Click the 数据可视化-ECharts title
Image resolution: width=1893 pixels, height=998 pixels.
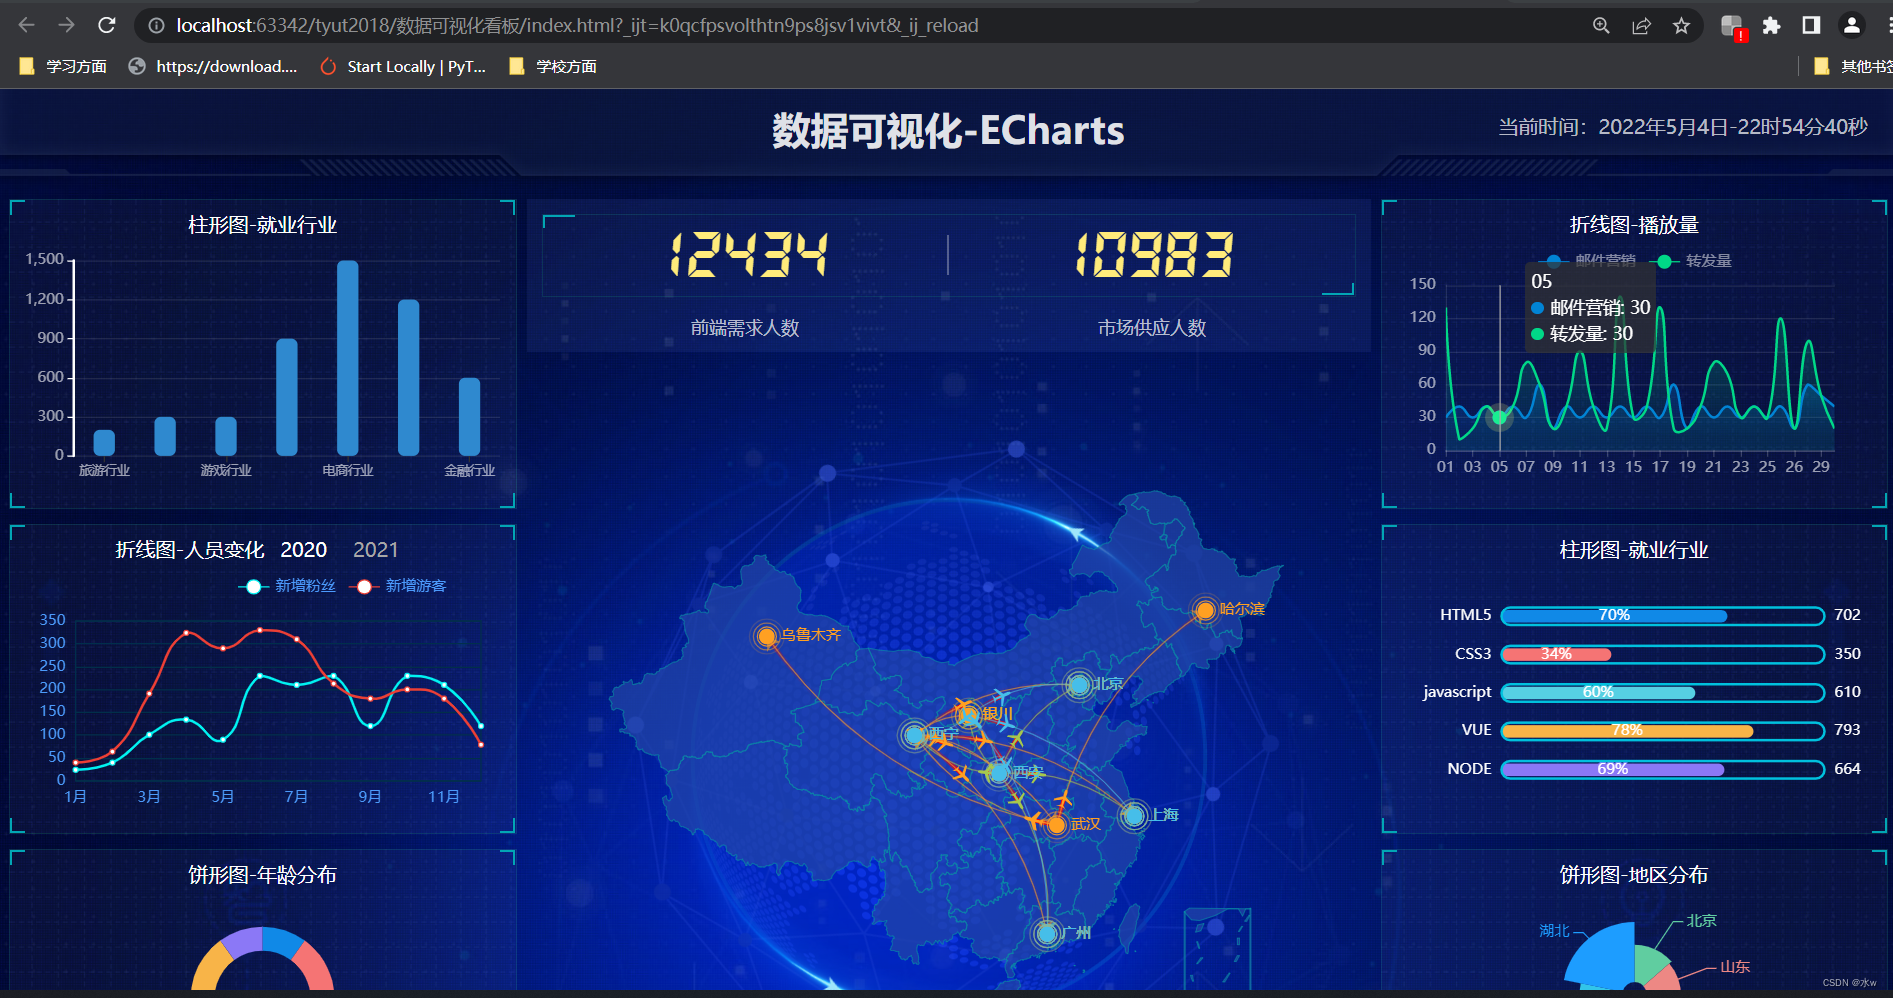click(948, 131)
